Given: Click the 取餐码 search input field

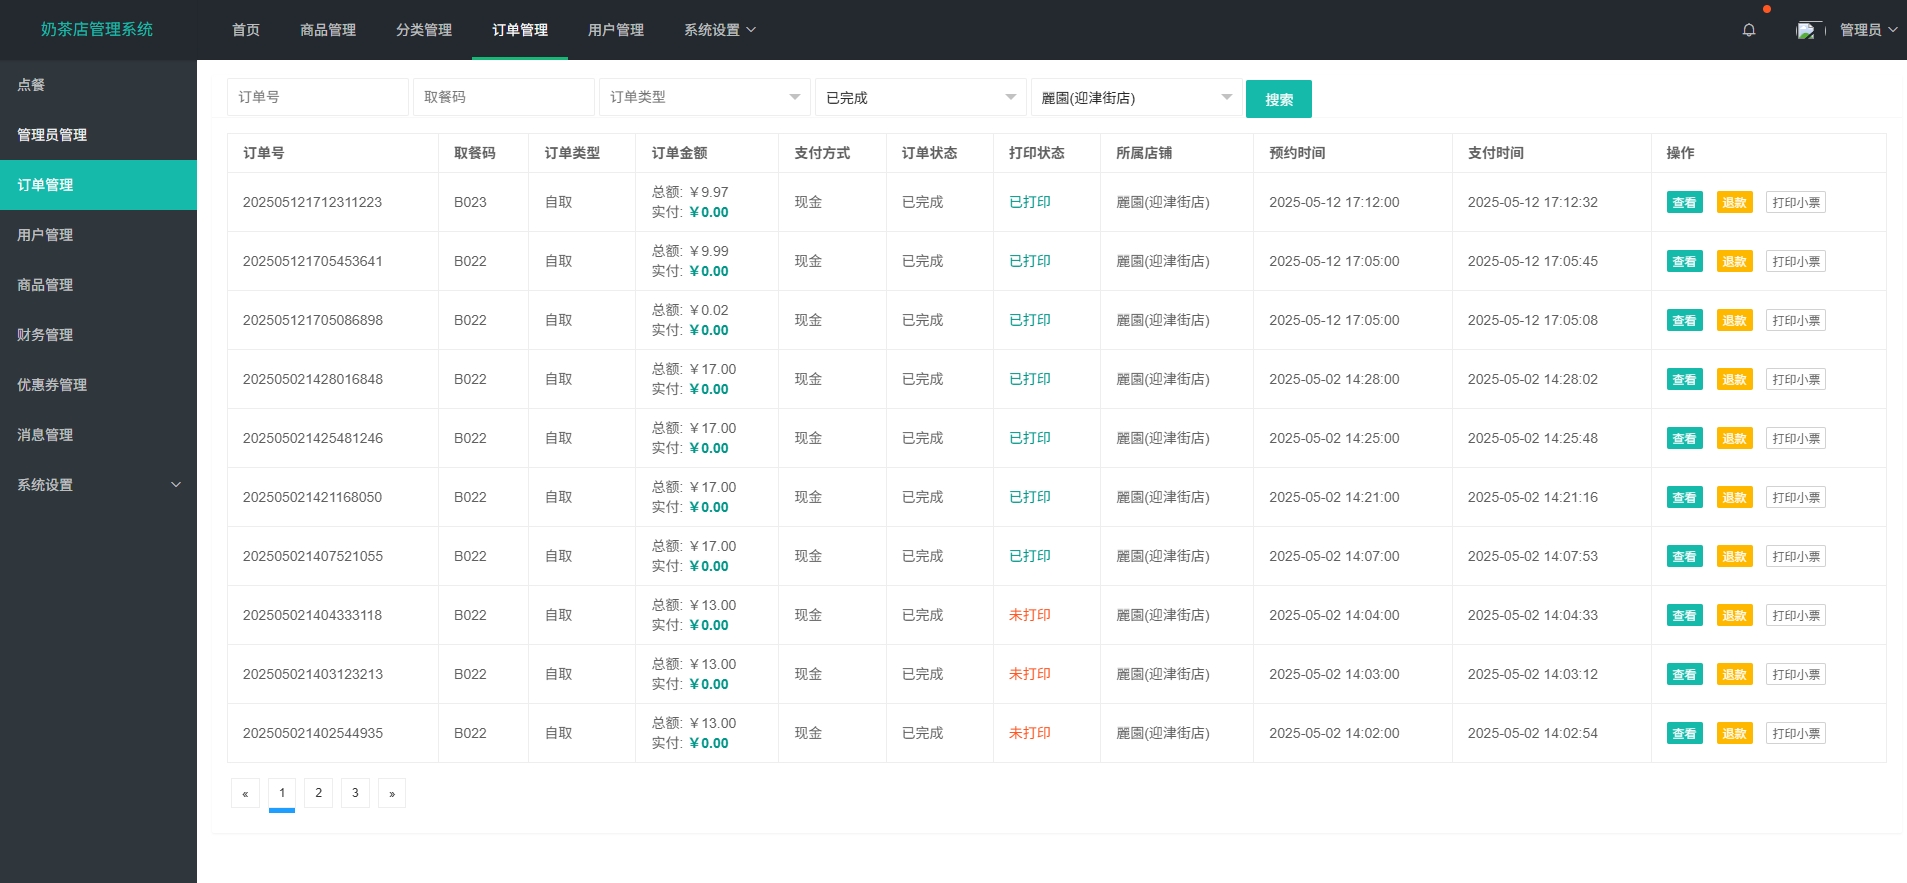Looking at the screenshot, I should [504, 97].
